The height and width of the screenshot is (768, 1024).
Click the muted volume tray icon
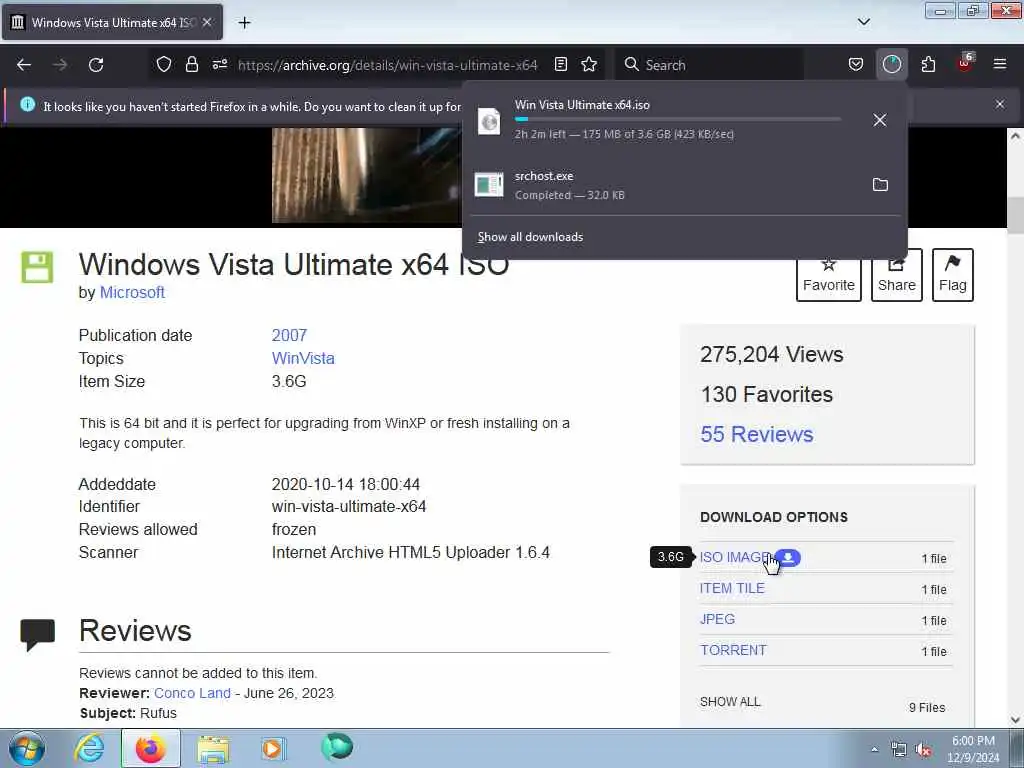923,750
